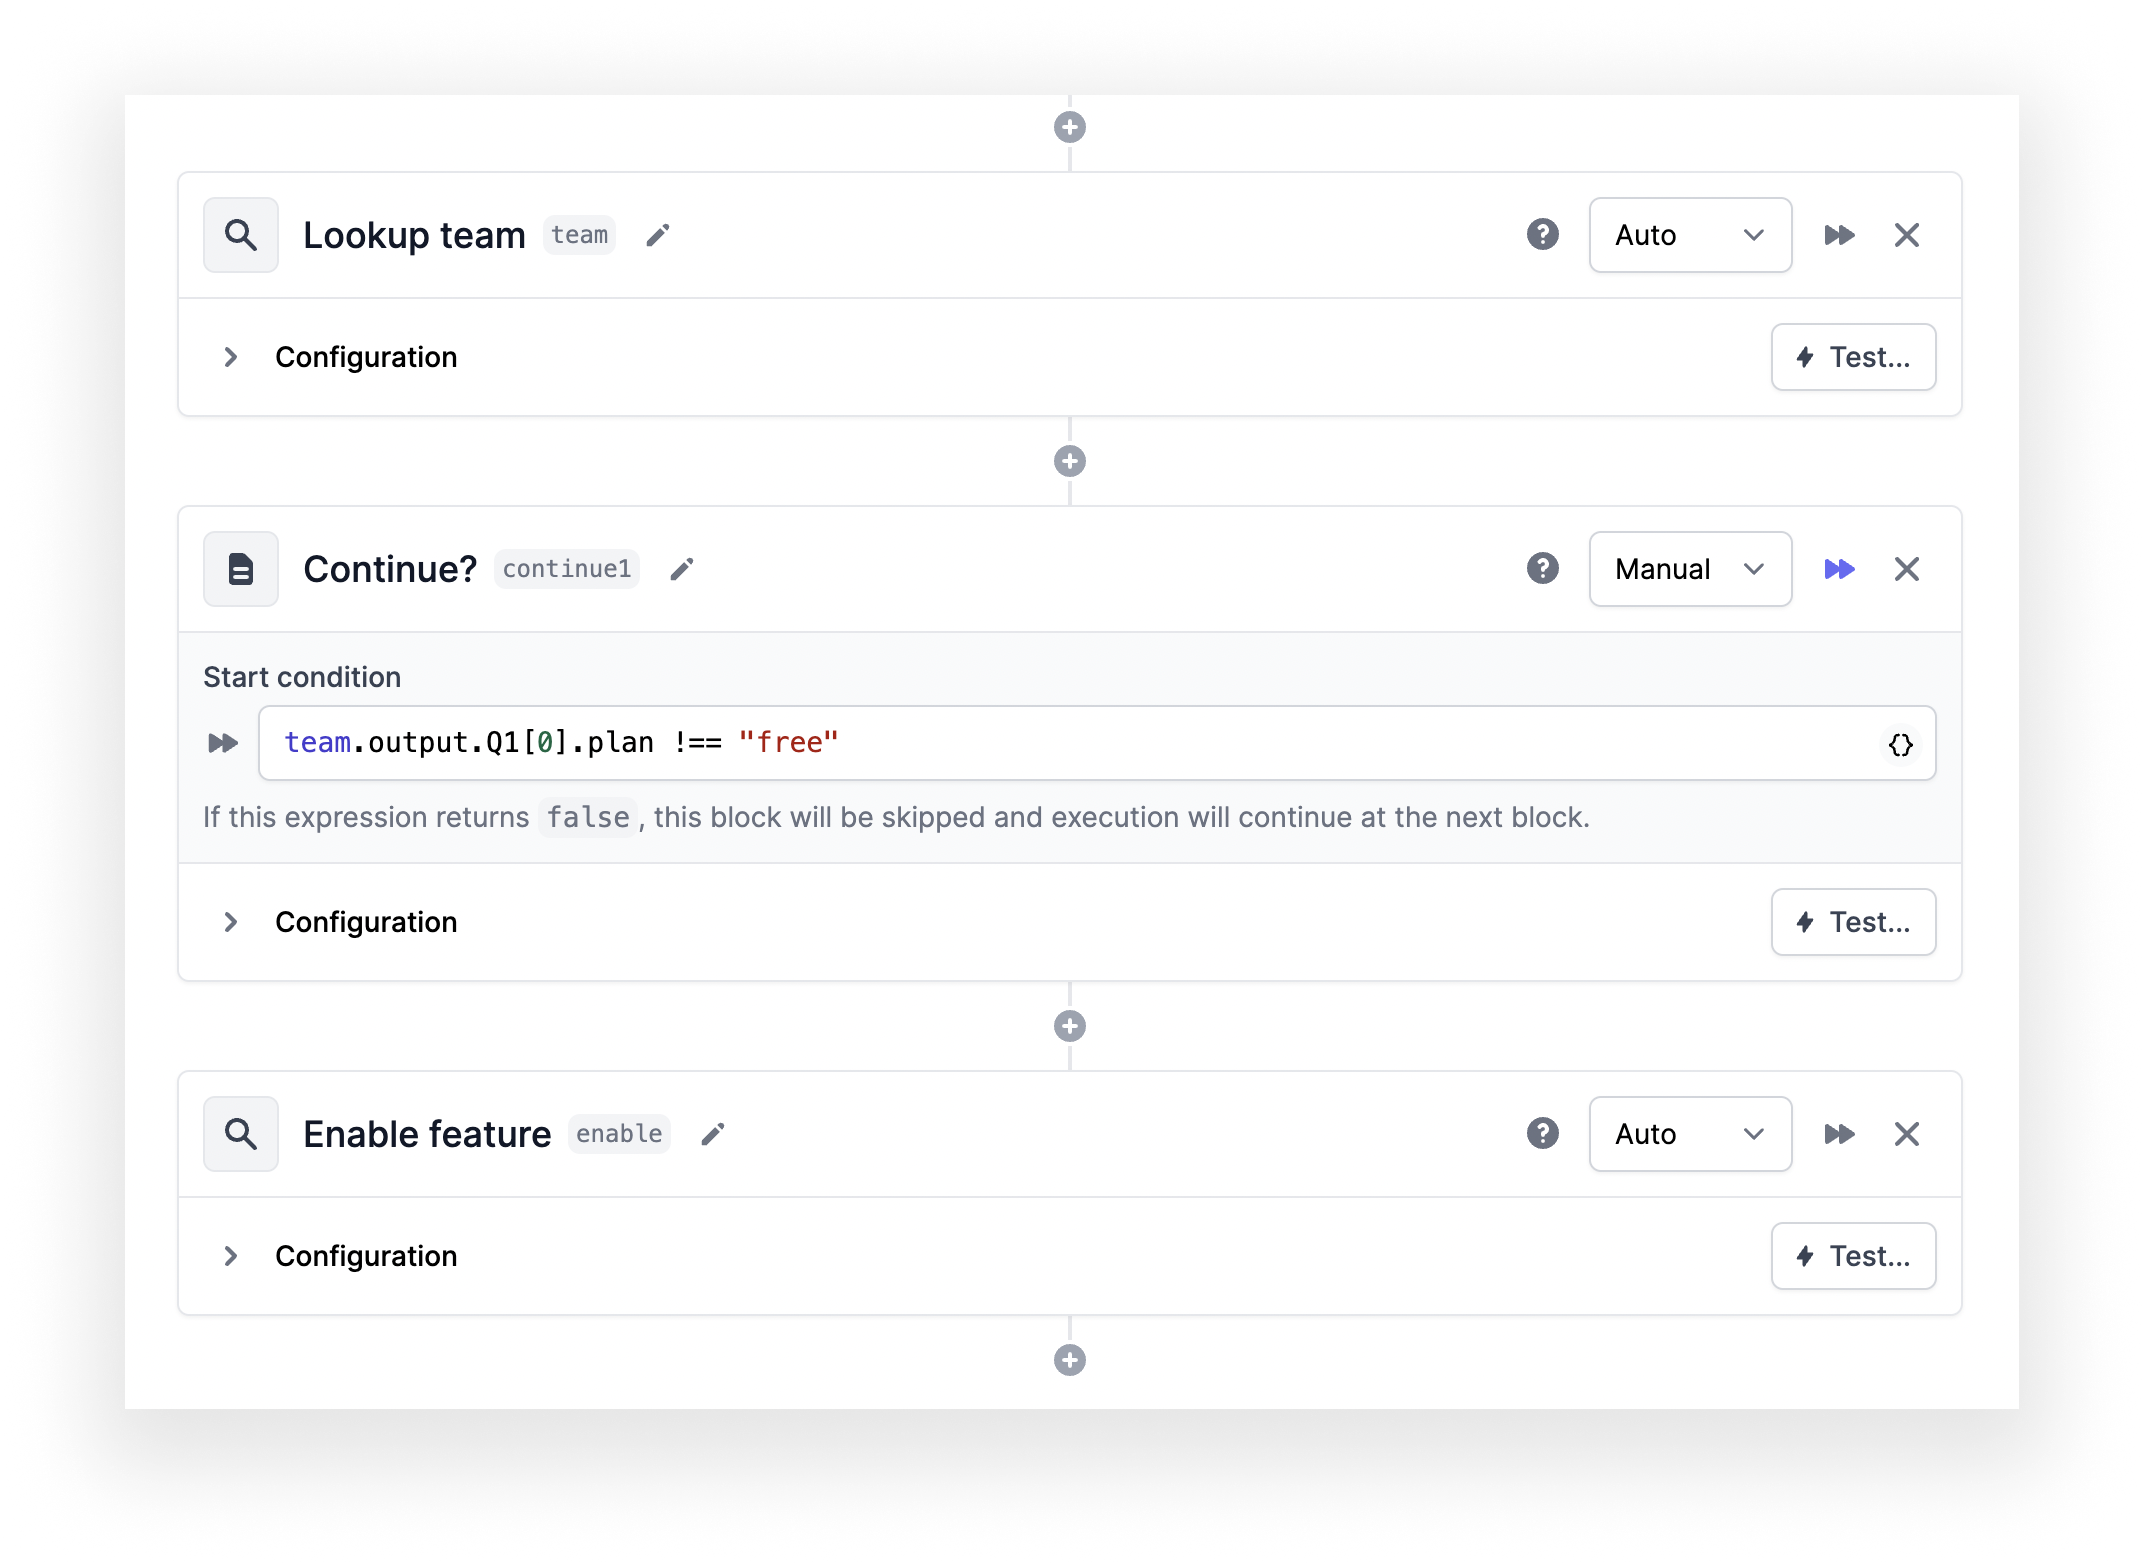Open help for the Continue? block
2144x1564 pixels.
(x=1542, y=568)
